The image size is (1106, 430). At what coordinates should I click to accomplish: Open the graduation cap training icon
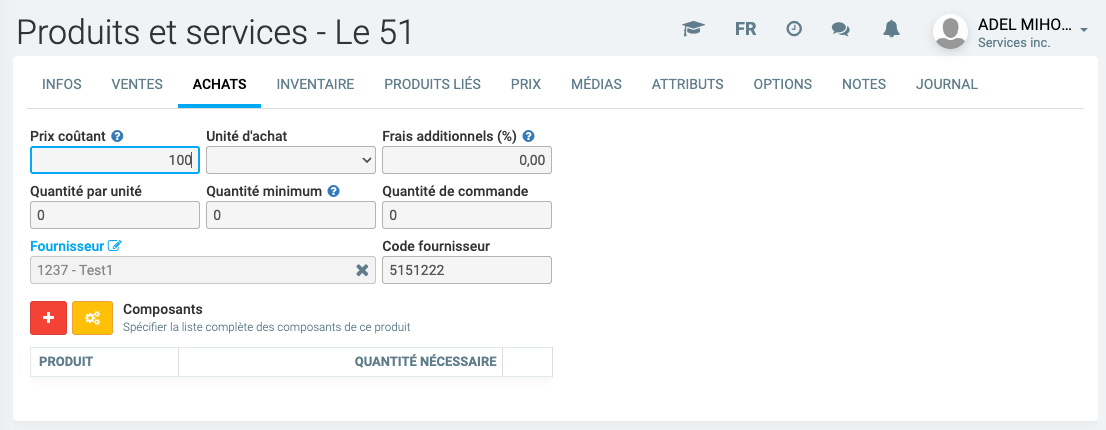click(692, 29)
